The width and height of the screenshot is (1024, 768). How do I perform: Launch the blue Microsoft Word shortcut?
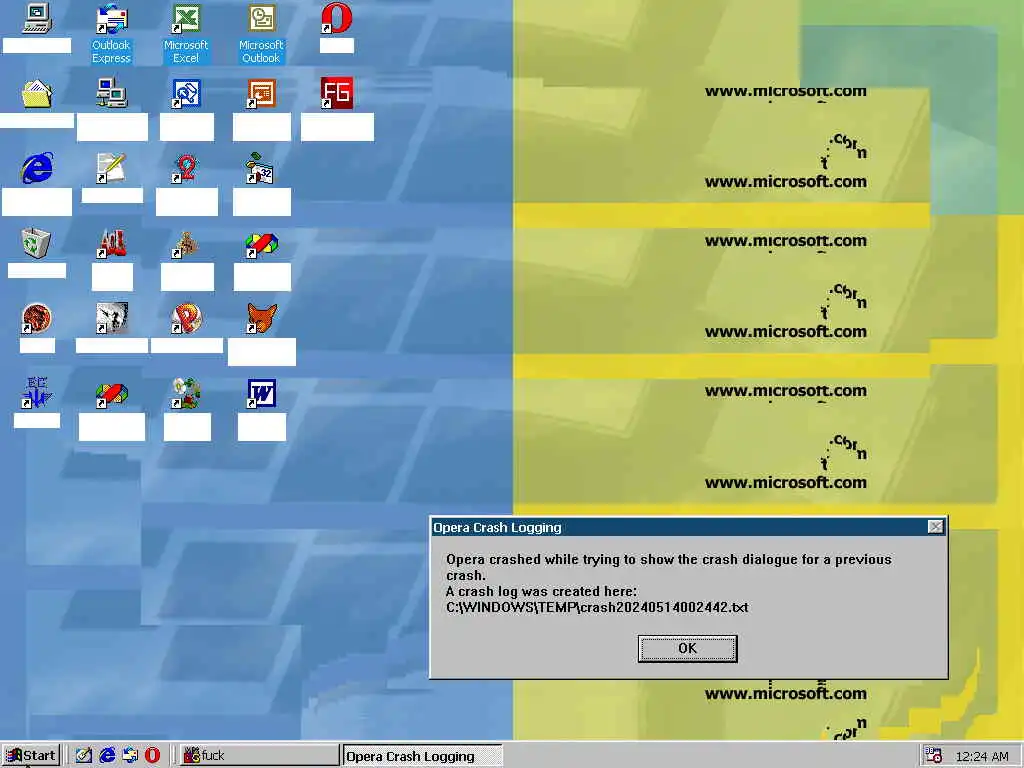point(261,393)
